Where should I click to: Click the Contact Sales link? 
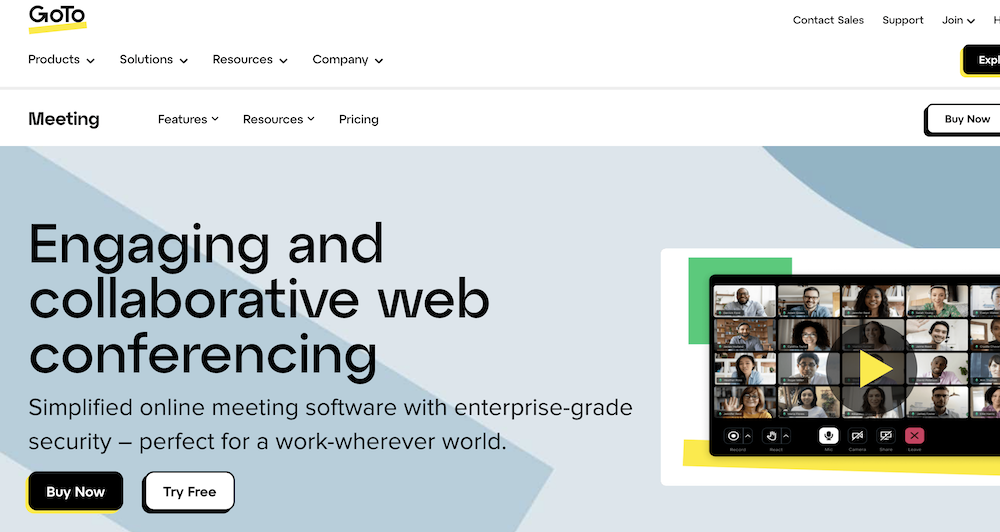[x=828, y=20]
